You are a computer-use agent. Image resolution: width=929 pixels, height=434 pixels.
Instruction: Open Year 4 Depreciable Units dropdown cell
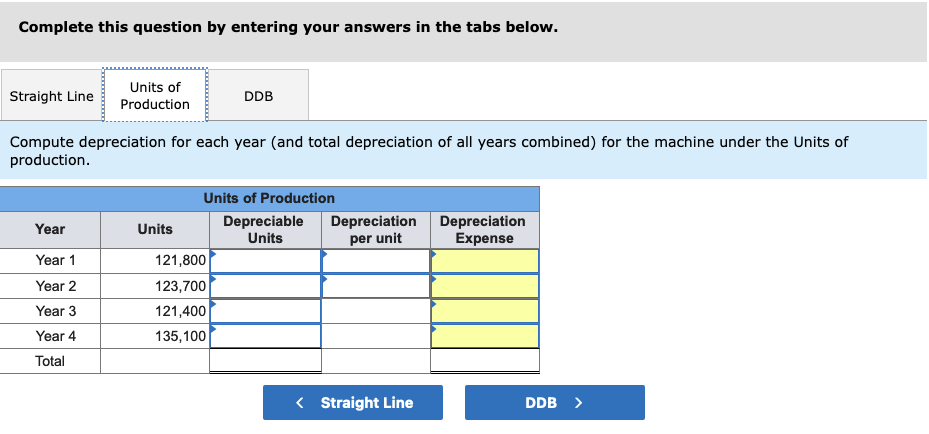pos(265,336)
